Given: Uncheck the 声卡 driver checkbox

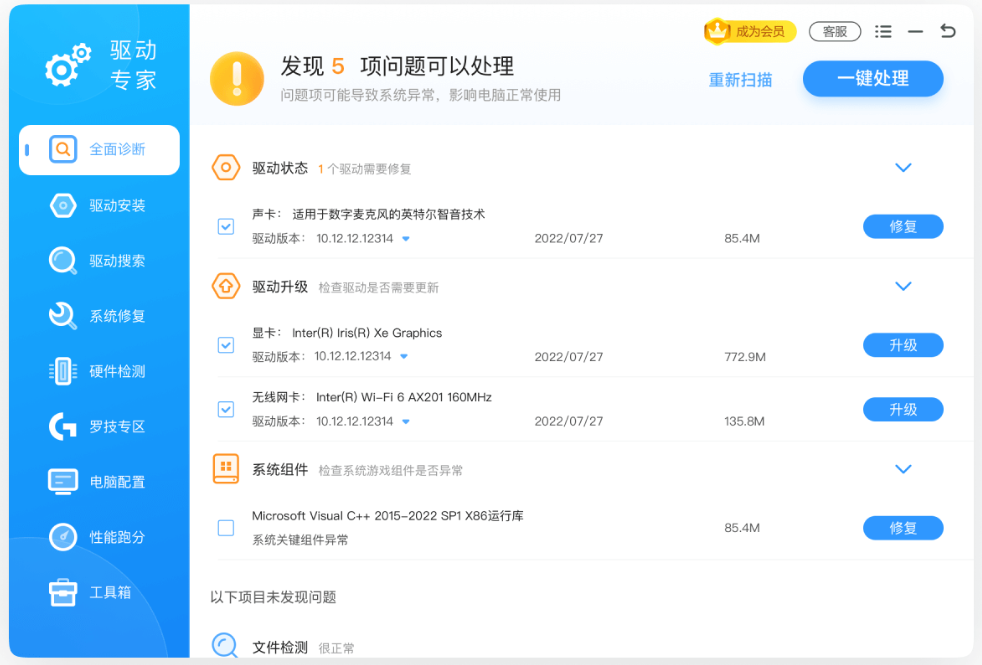Looking at the screenshot, I should [226, 226].
